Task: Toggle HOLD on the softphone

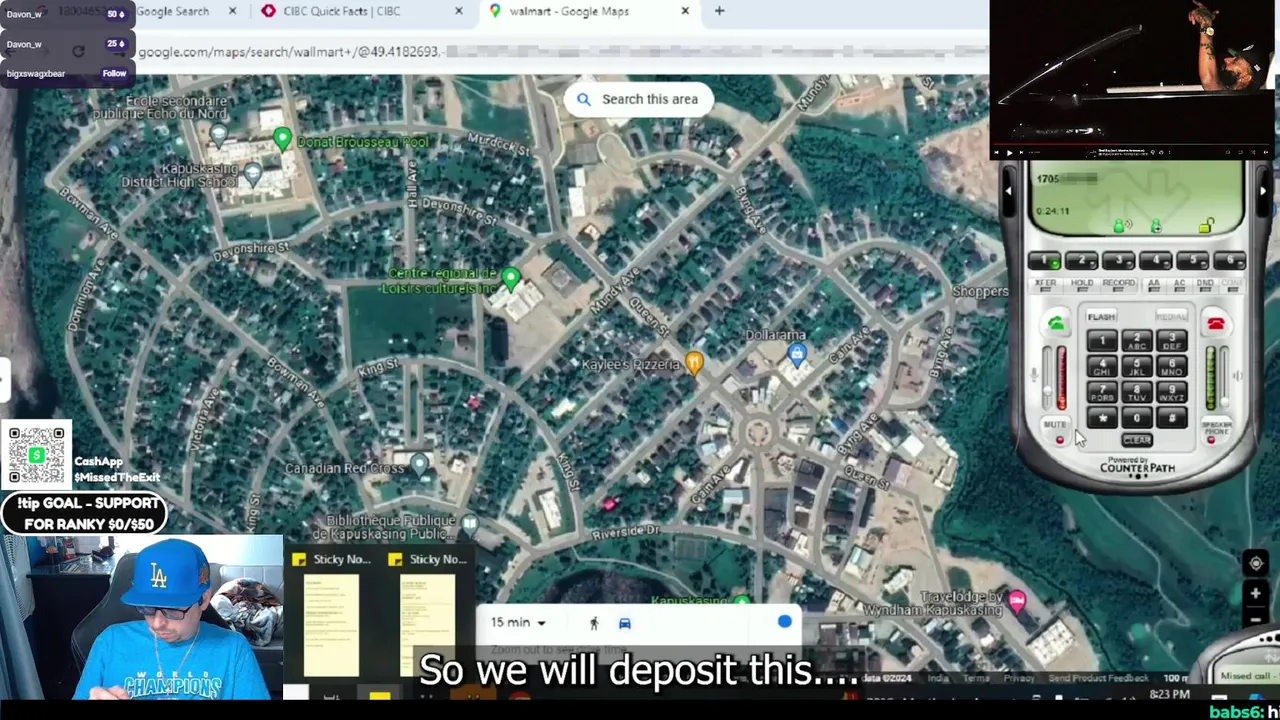Action: coord(1082,286)
